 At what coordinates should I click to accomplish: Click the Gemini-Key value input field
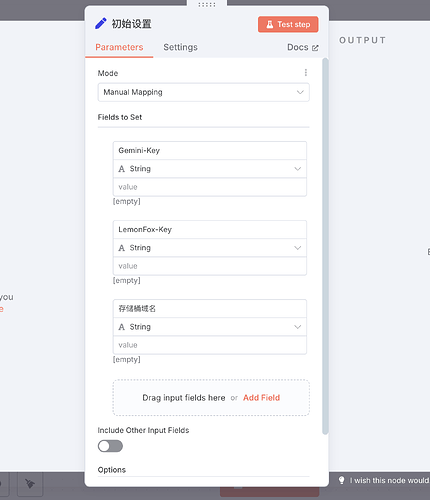pyautogui.click(x=210, y=187)
